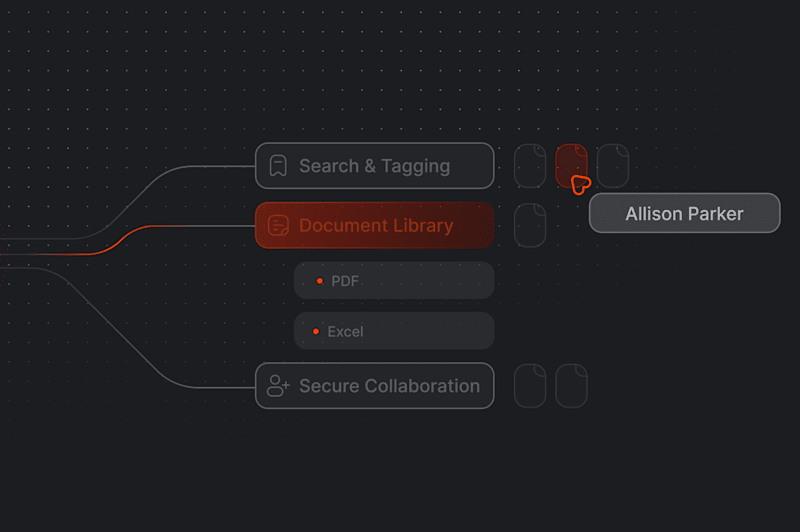Click the orange dot next to PDF
Screen dimensions: 800x532
[x=319, y=281]
